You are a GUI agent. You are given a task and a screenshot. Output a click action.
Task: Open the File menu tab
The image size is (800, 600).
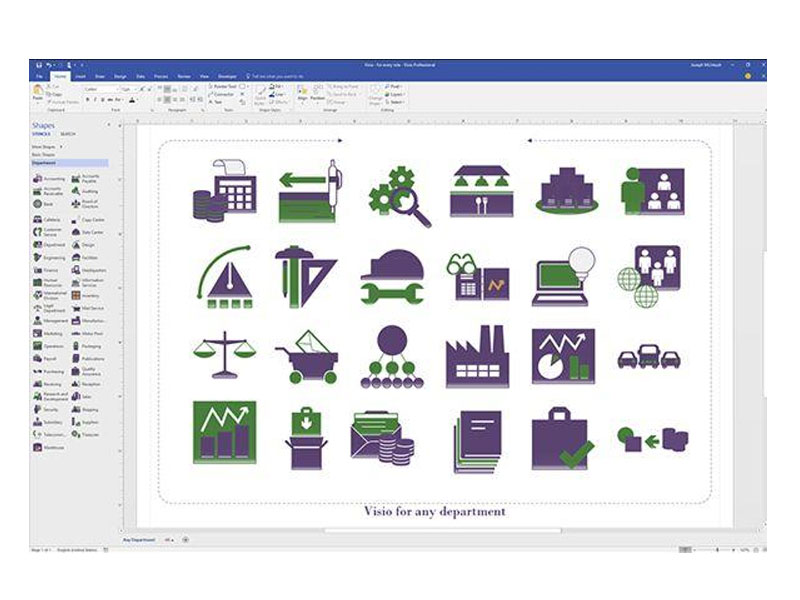pyautogui.click(x=39, y=76)
